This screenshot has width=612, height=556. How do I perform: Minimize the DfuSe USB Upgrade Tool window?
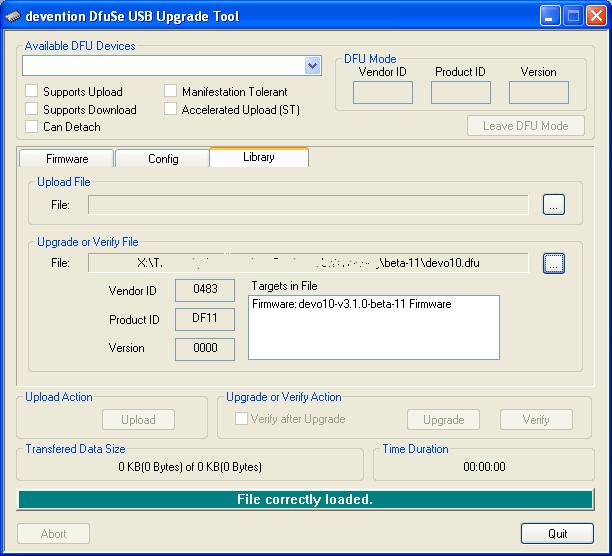[x=550, y=16]
